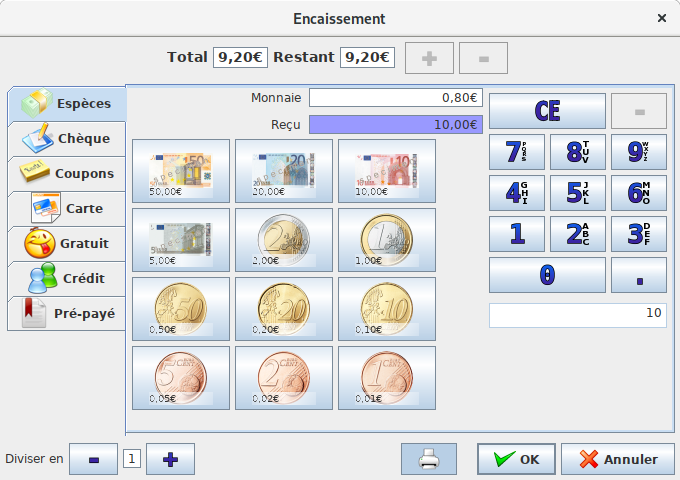
Task: Add a 0,02€ coin
Action: click(x=284, y=378)
